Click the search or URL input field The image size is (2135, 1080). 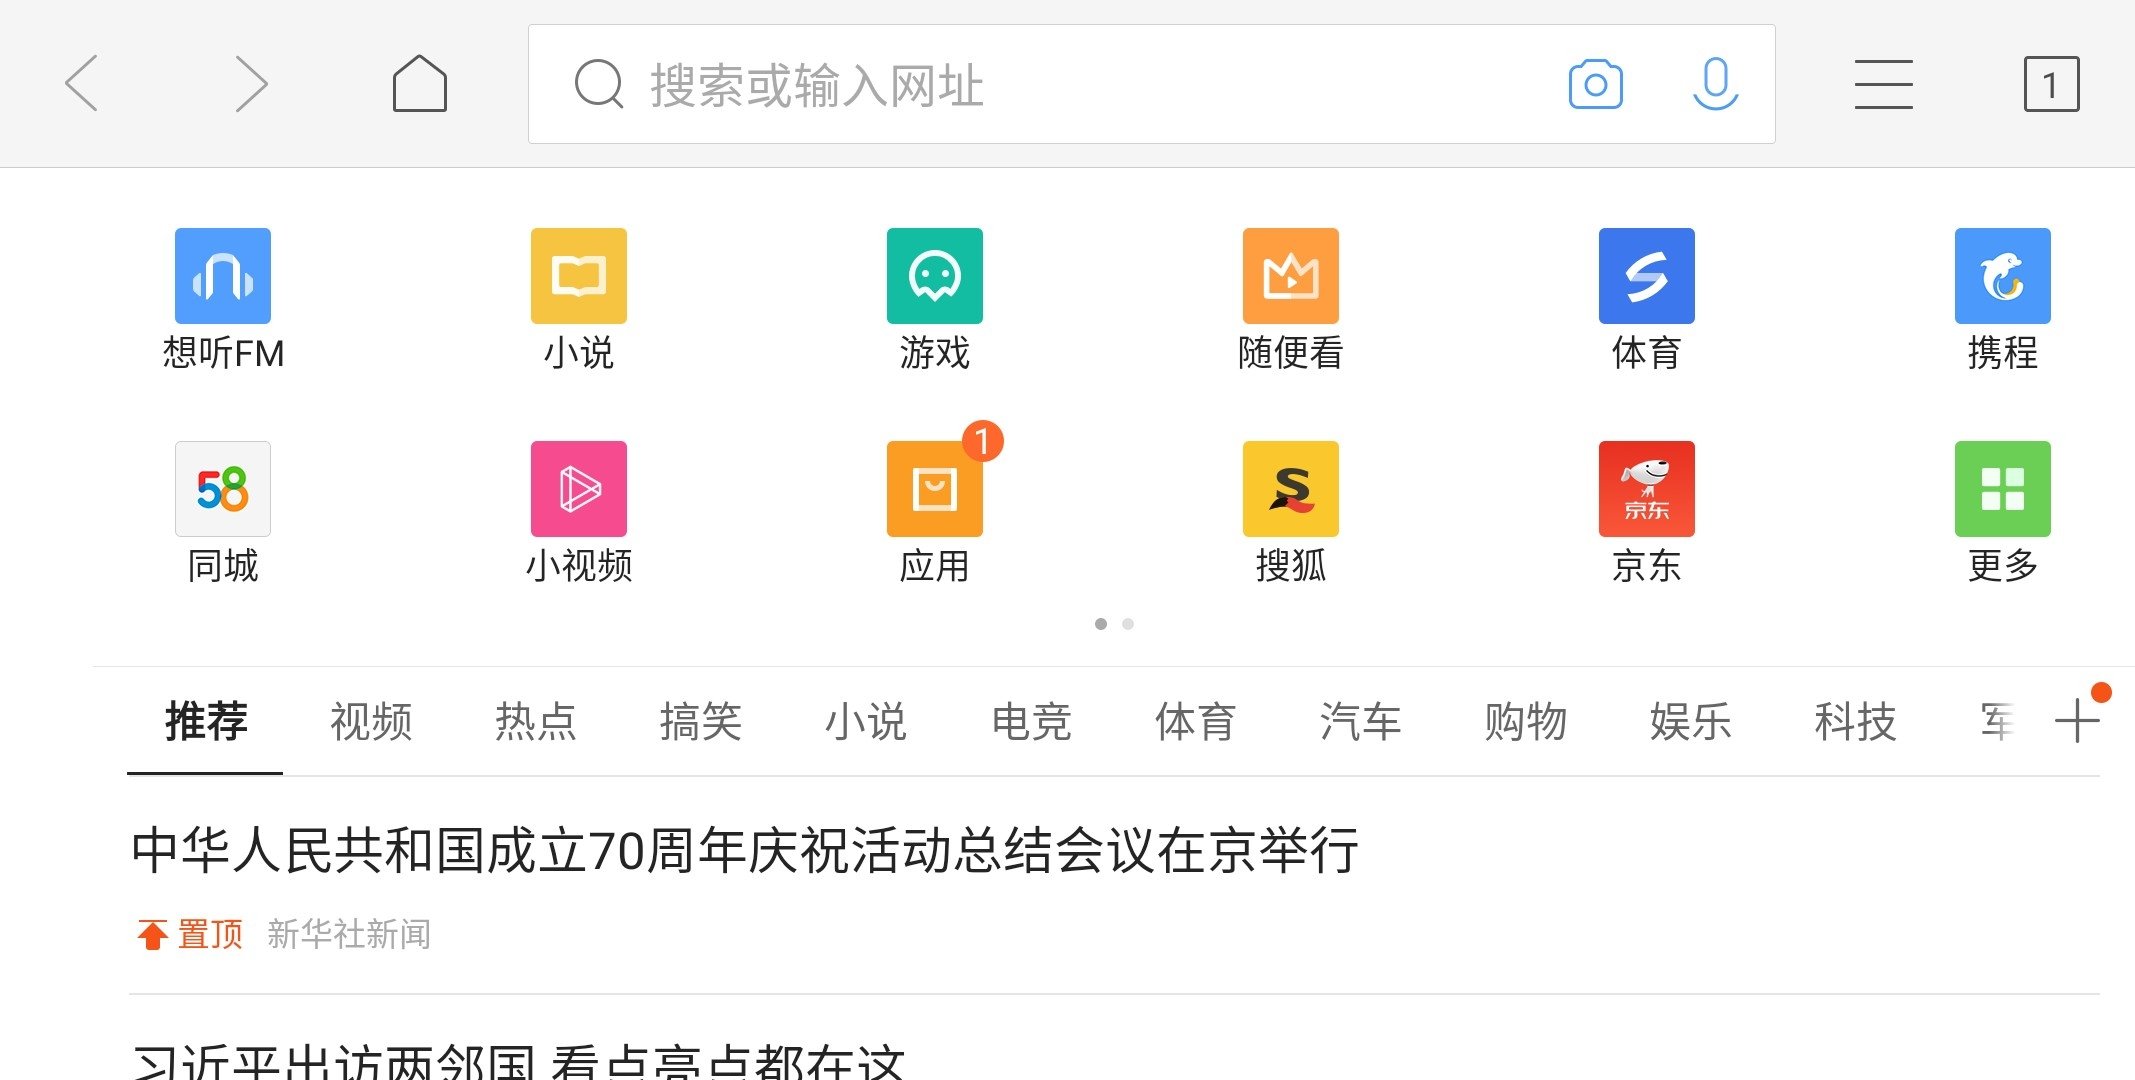coord(1151,84)
